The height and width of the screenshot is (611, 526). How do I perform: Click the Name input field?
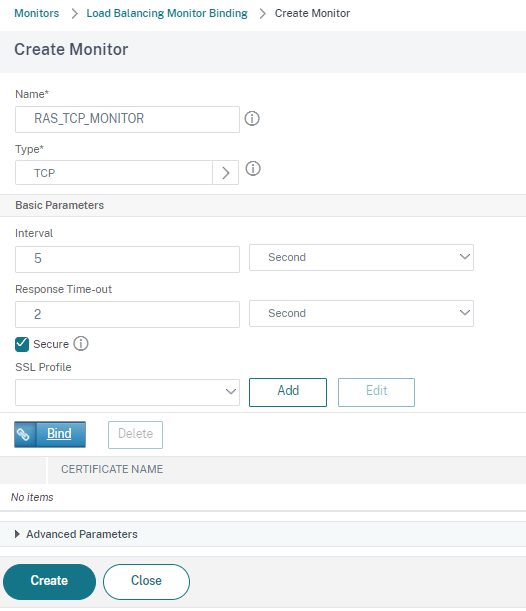127,119
